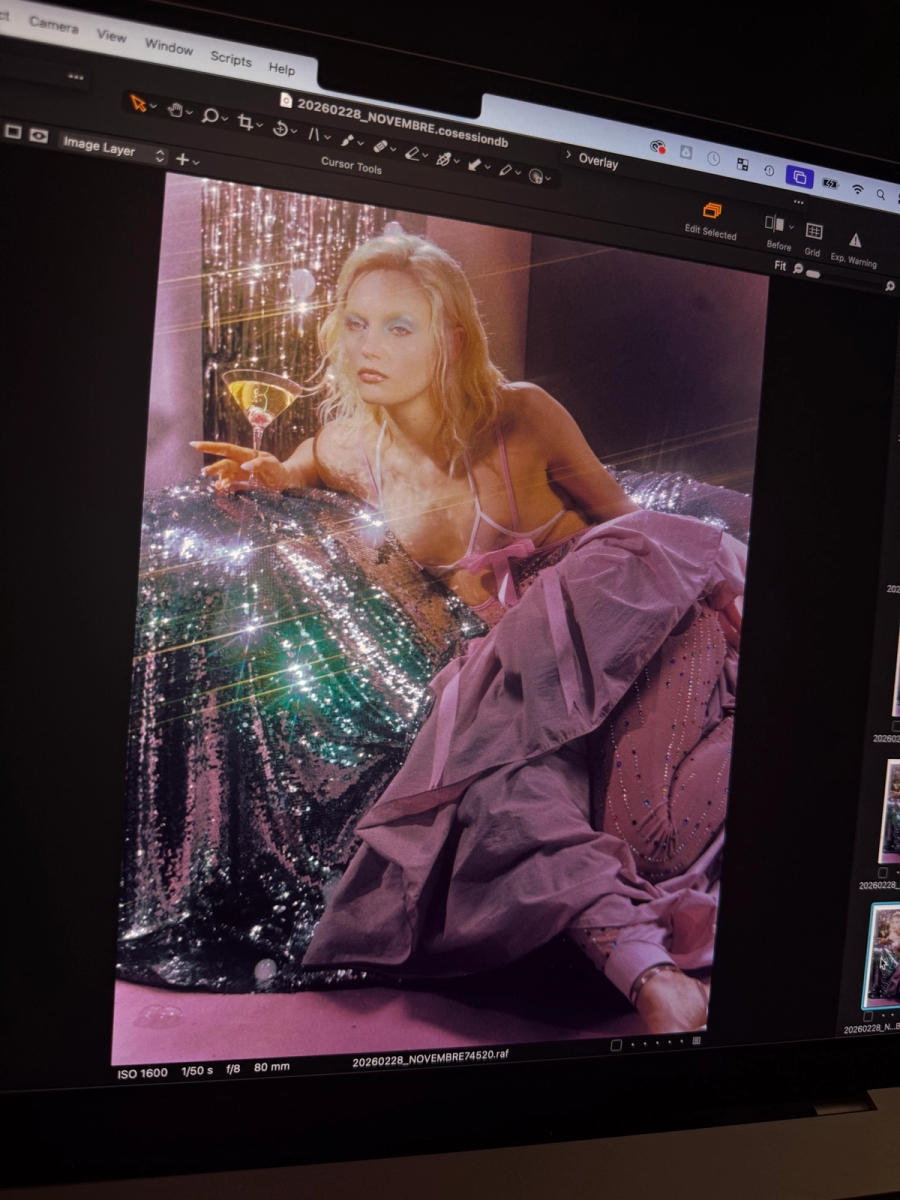This screenshot has height=1200, width=900.
Task: Open the Select cursor tool dropdown arrow
Action: point(153,106)
